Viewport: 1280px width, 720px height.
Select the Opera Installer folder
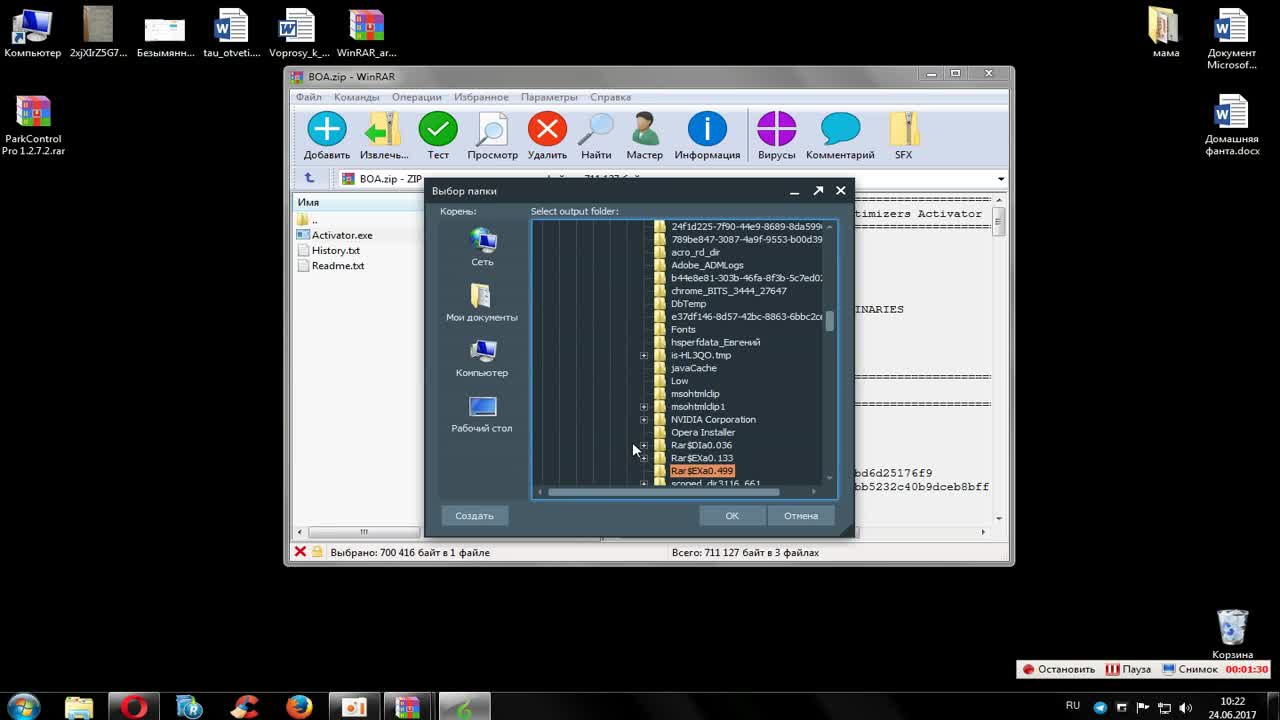tap(703, 432)
